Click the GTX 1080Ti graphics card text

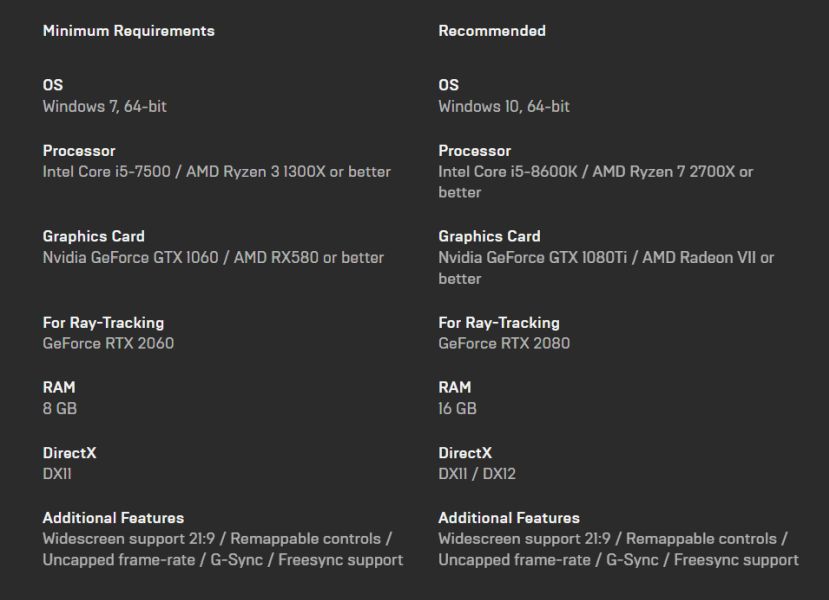[x=606, y=257]
